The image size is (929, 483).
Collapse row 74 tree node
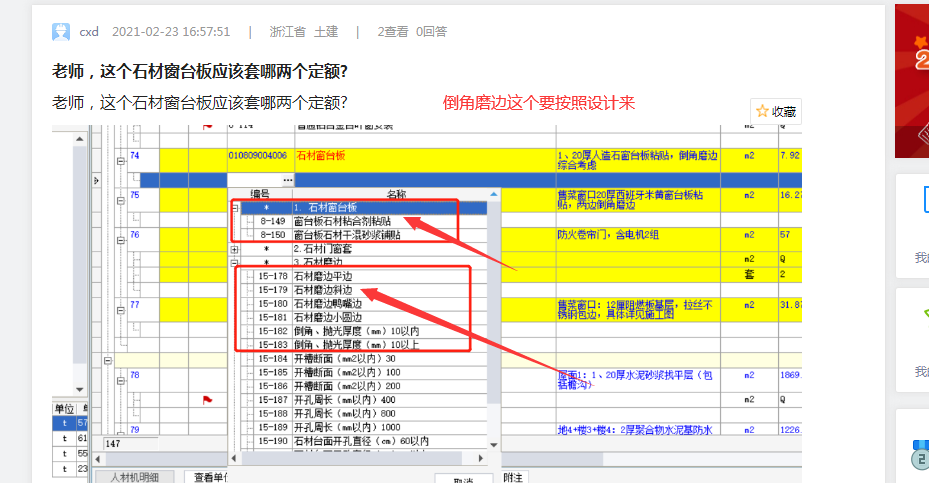pyautogui.click(x=120, y=161)
